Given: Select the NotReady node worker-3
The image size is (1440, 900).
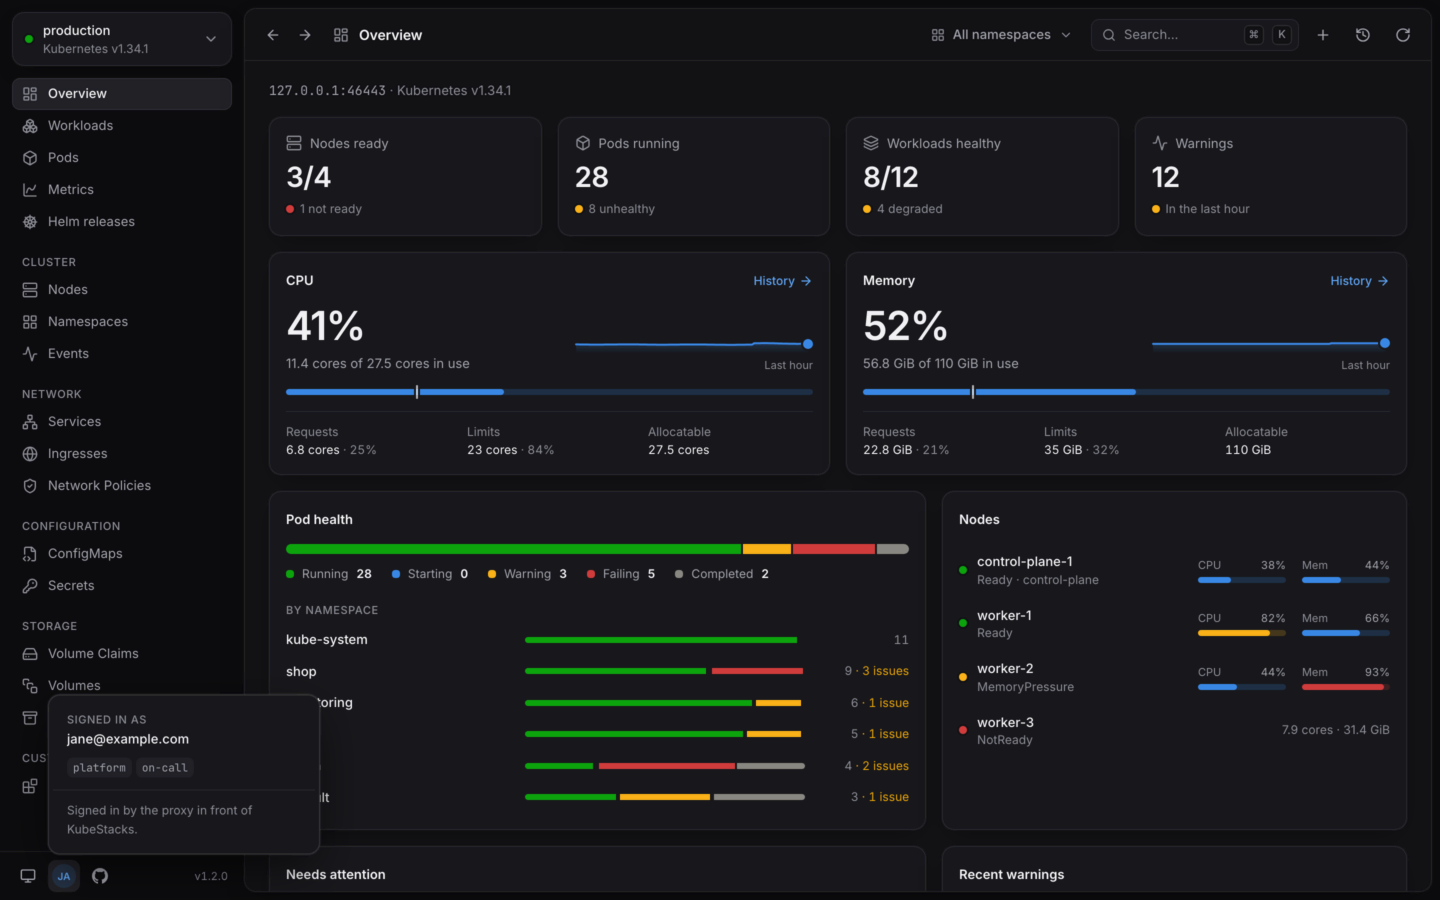Looking at the screenshot, I should (x=1174, y=731).
